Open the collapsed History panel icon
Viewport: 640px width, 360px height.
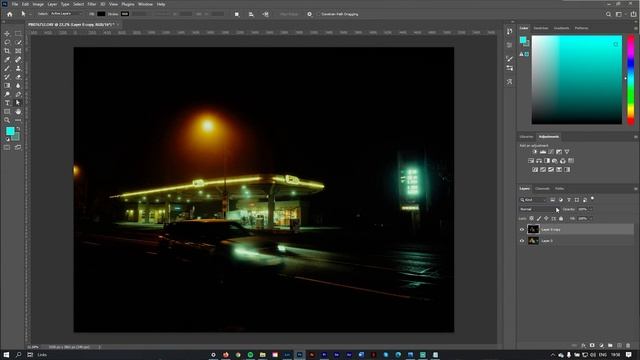pos(509,31)
